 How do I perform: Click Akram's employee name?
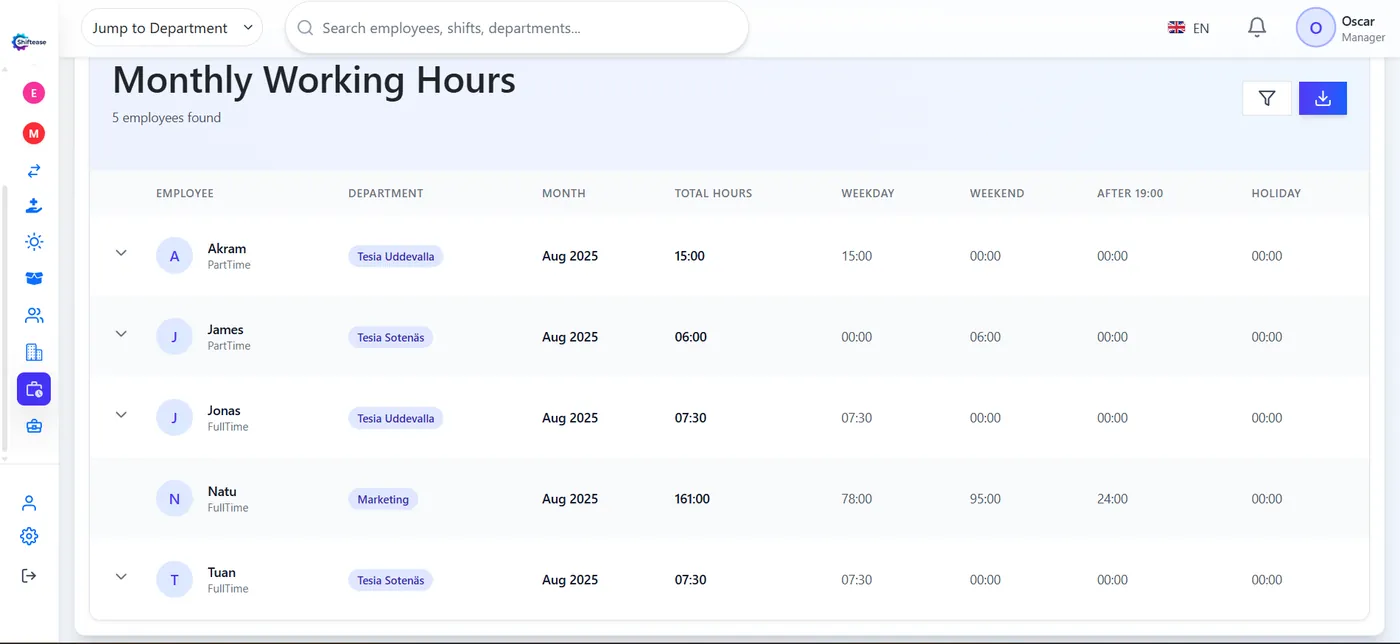pyautogui.click(x=227, y=249)
